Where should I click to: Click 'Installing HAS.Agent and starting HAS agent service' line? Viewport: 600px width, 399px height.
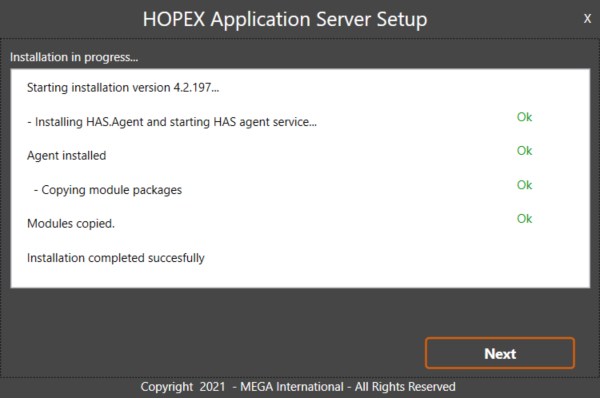click(x=172, y=122)
